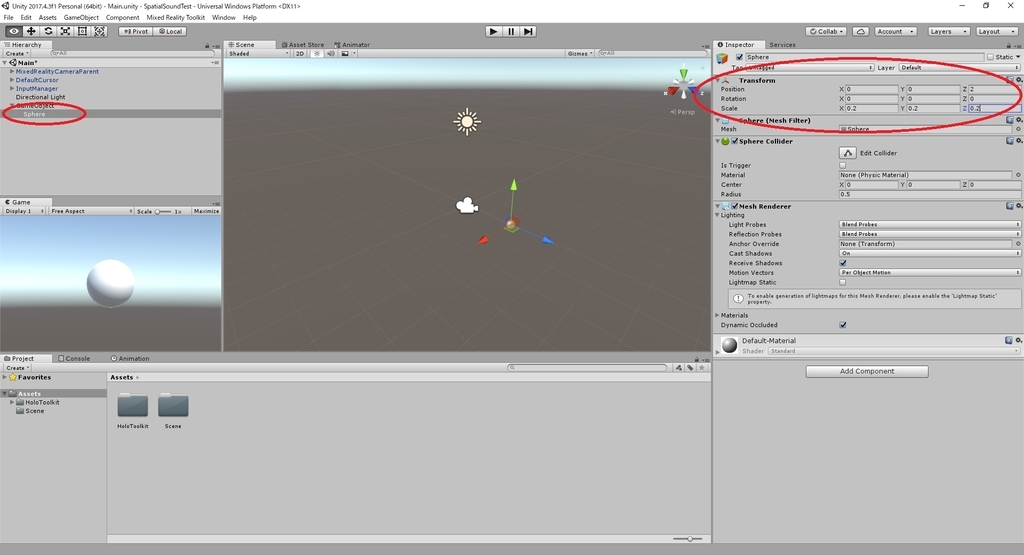The width and height of the screenshot is (1024, 555).
Task: Open the Window menu
Action: tap(223, 18)
